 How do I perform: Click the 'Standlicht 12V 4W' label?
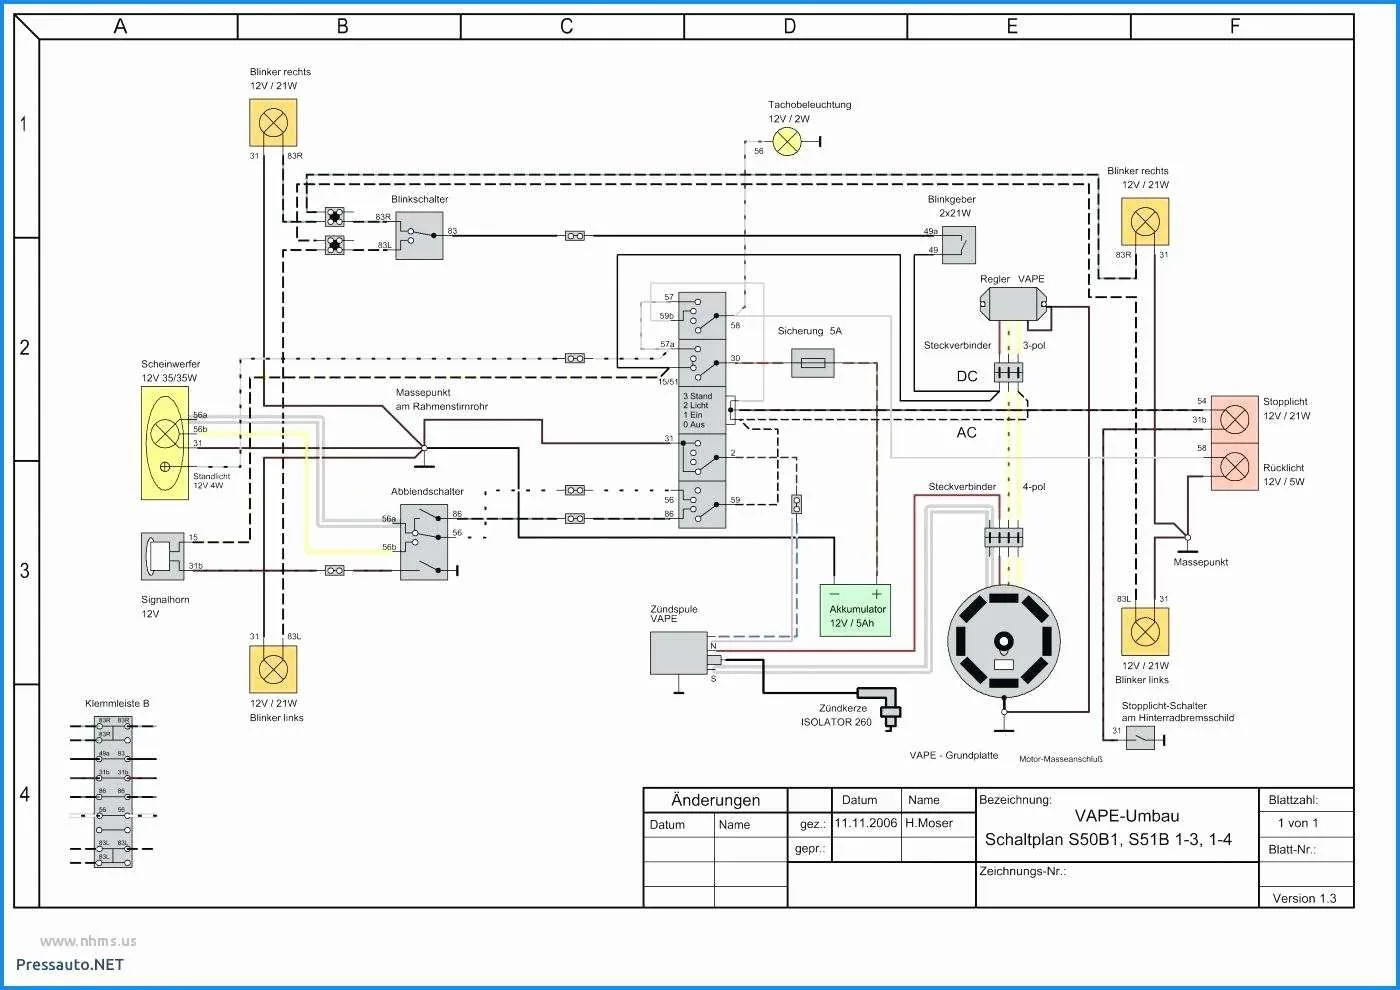click(x=211, y=481)
